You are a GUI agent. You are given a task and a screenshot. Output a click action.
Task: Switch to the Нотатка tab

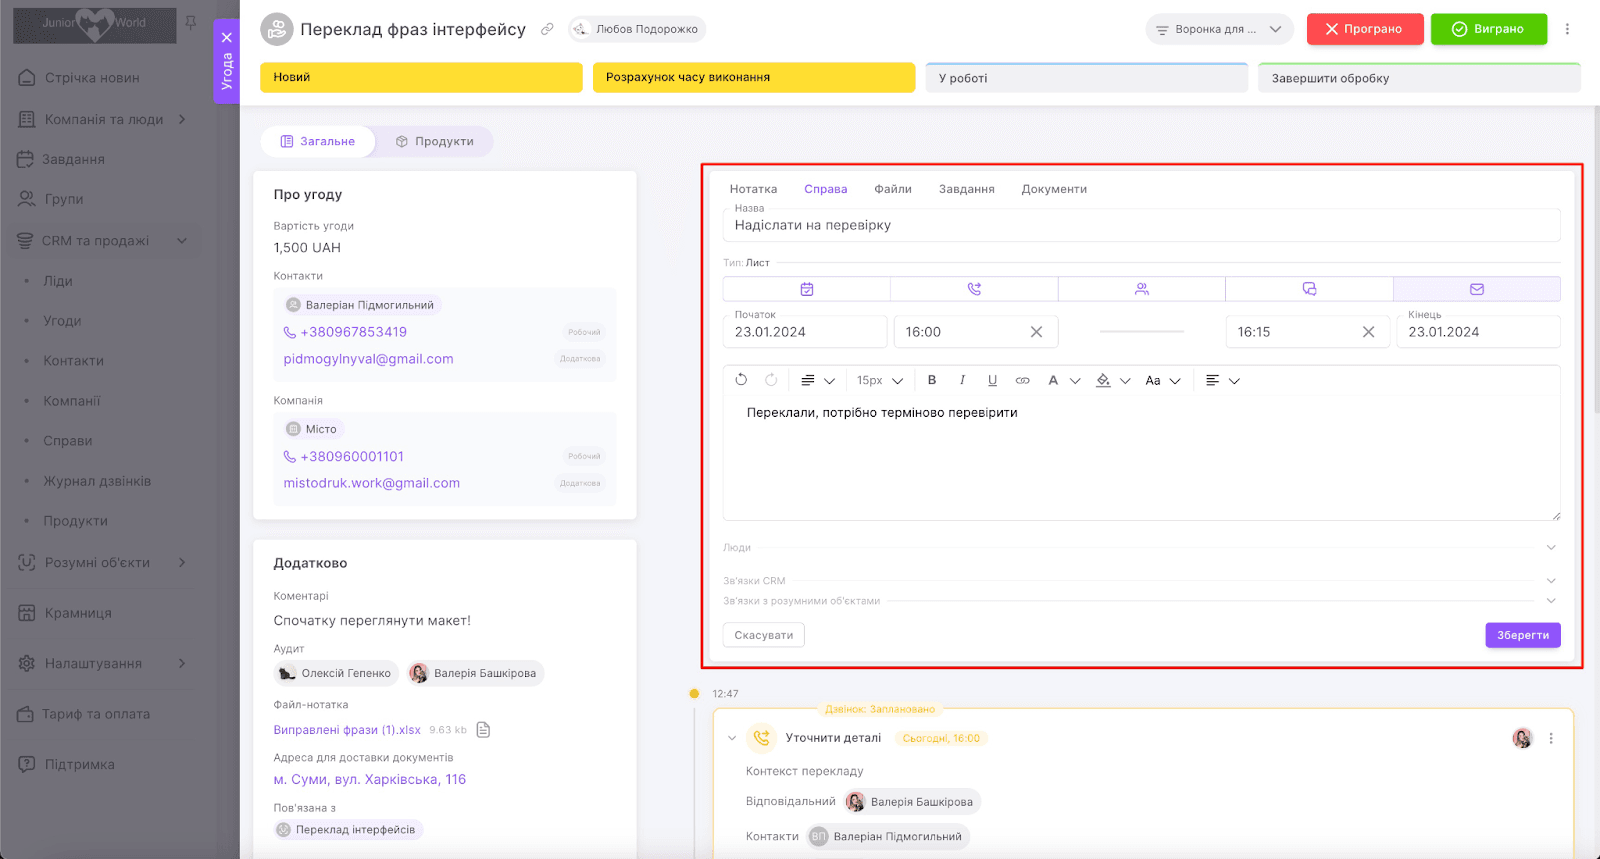753,189
